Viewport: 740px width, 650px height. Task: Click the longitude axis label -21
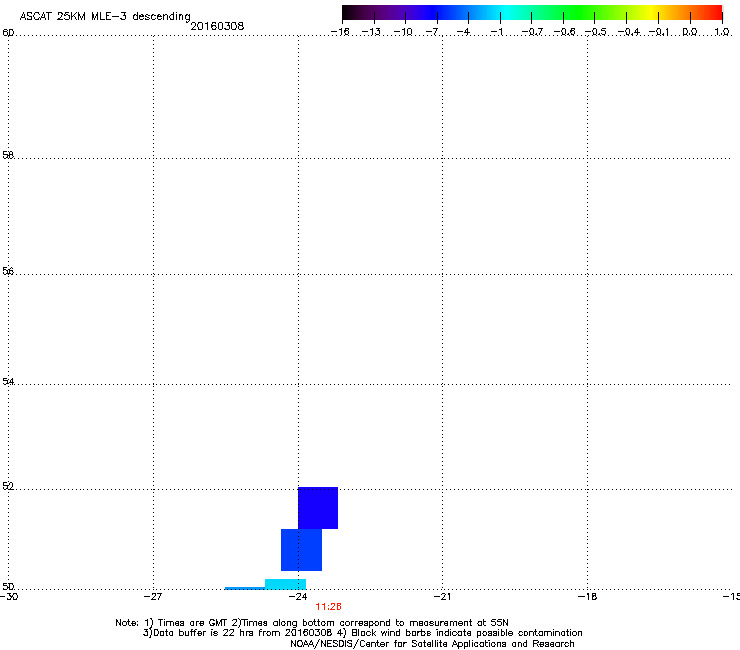(x=442, y=597)
